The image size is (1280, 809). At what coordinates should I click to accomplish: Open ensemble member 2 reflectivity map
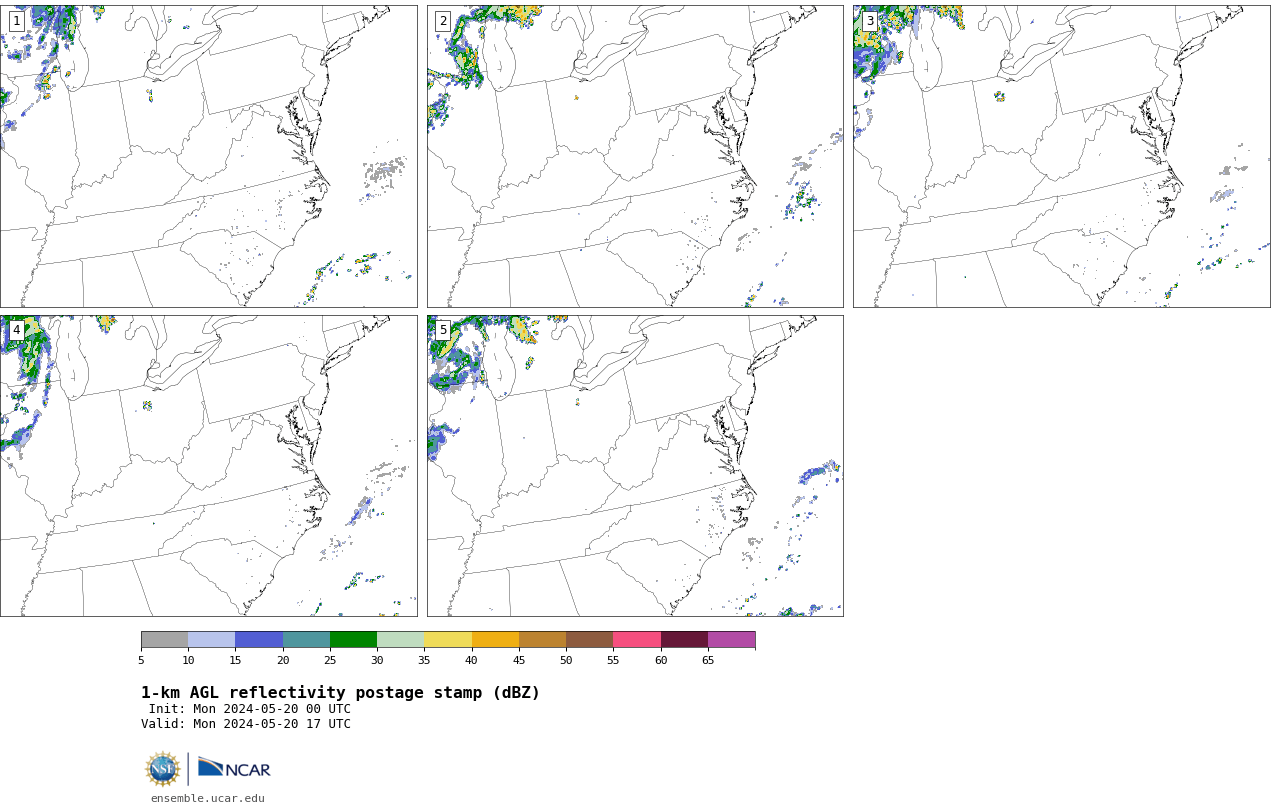click(x=635, y=156)
